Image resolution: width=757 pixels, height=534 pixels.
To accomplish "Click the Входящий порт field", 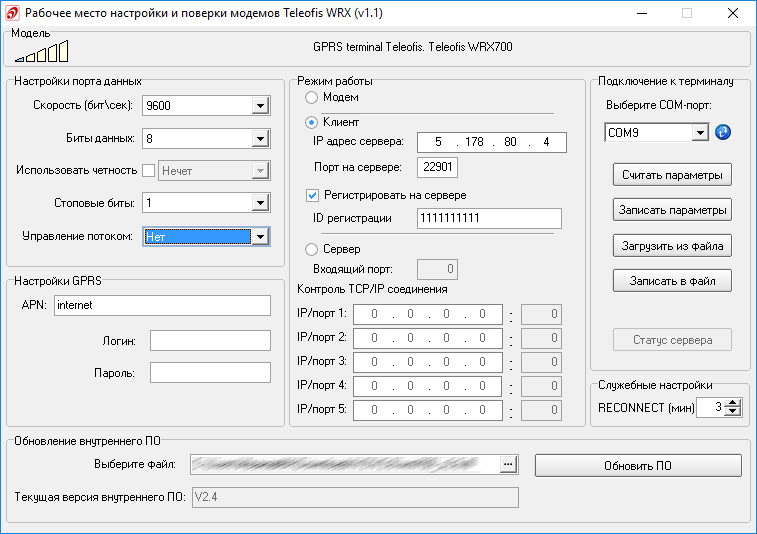I will point(437,269).
